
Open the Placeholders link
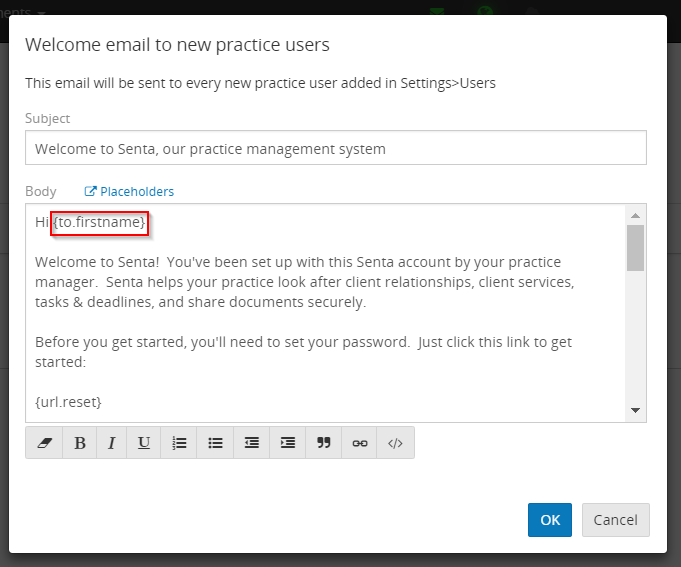click(137, 191)
